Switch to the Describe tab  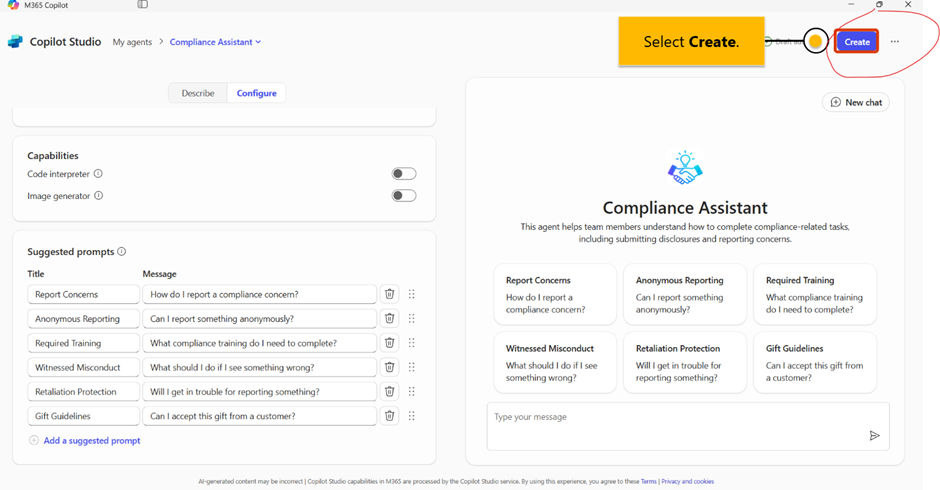point(198,93)
